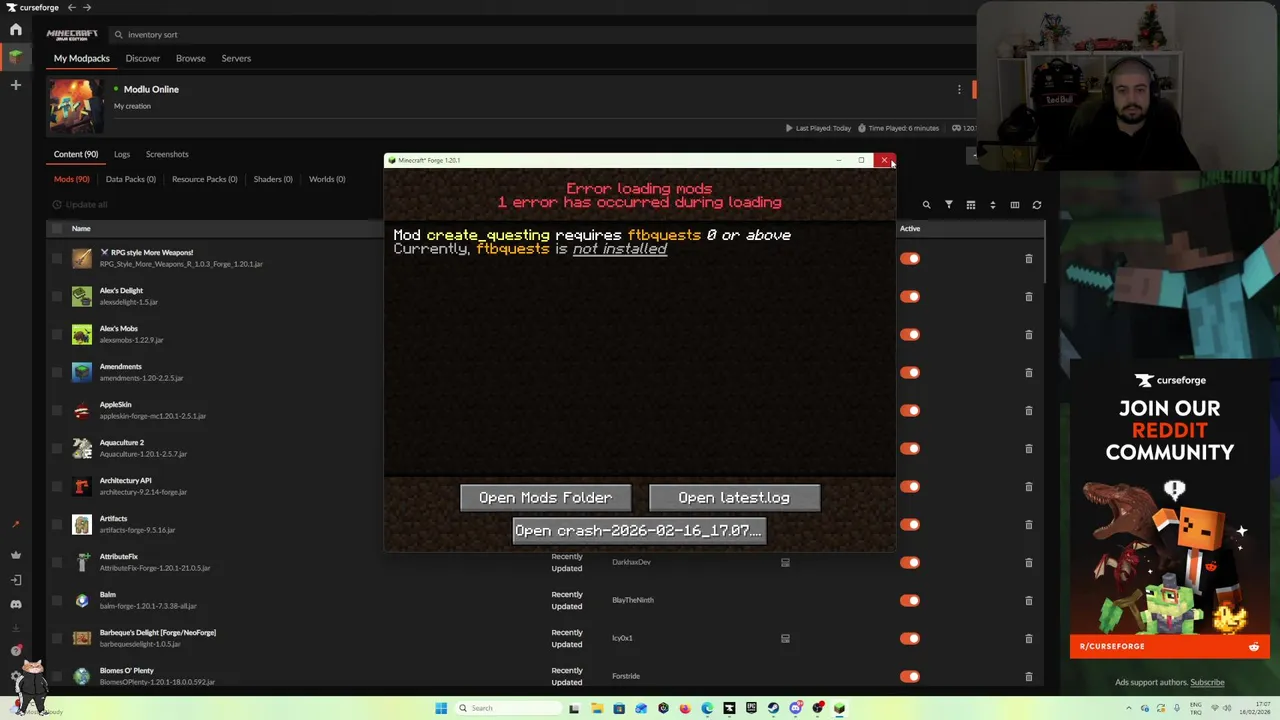Click the sign-in icon in sidebar
The image size is (1280, 720).
tap(15, 580)
